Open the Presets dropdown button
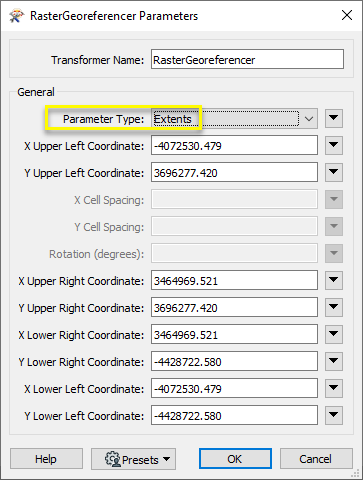This screenshot has width=363, height=480. (x=133, y=459)
